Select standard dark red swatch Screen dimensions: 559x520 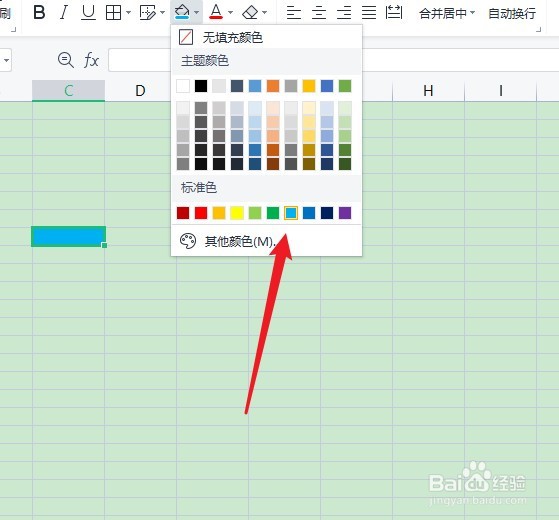click(x=183, y=213)
